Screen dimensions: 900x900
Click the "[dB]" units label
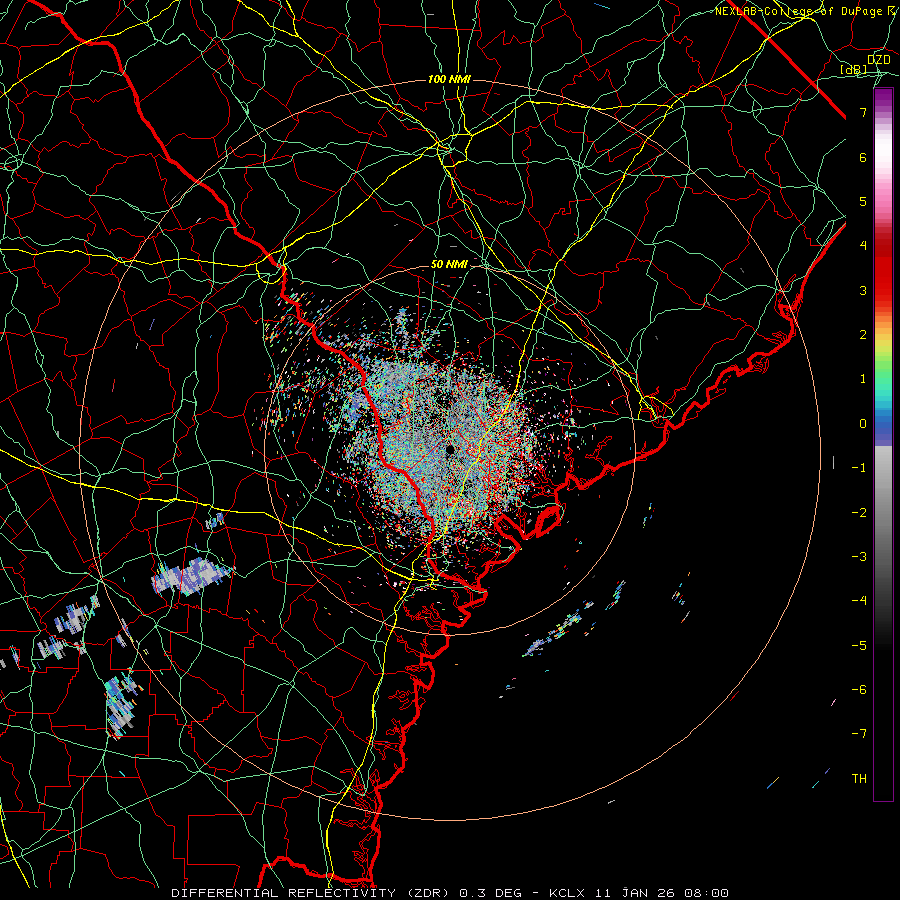(854, 69)
